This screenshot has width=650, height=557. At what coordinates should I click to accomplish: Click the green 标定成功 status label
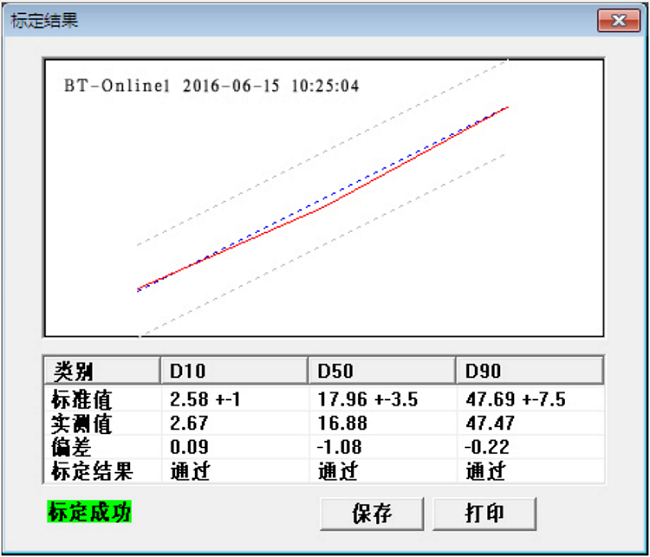pyautogui.click(x=90, y=513)
